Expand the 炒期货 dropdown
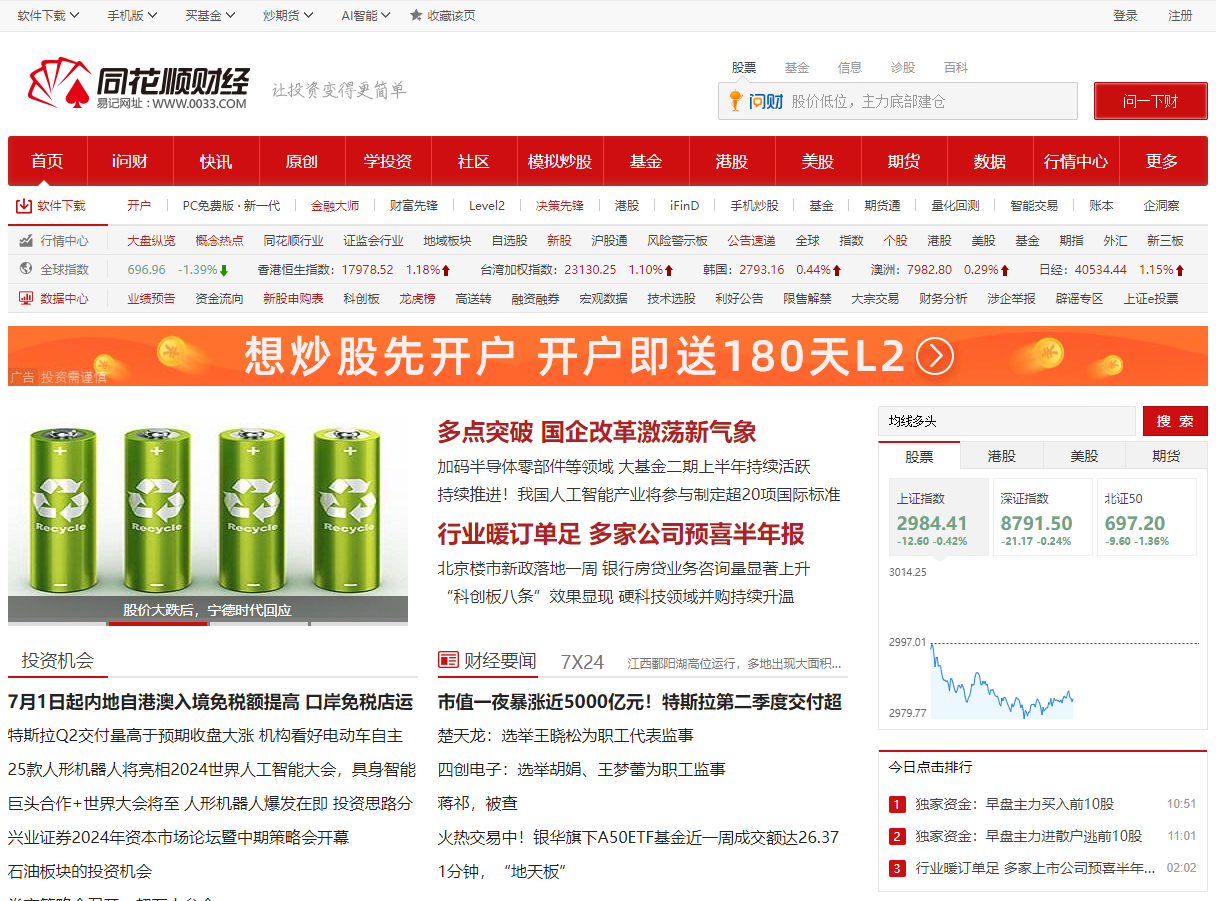The image size is (1216, 901). 288,16
